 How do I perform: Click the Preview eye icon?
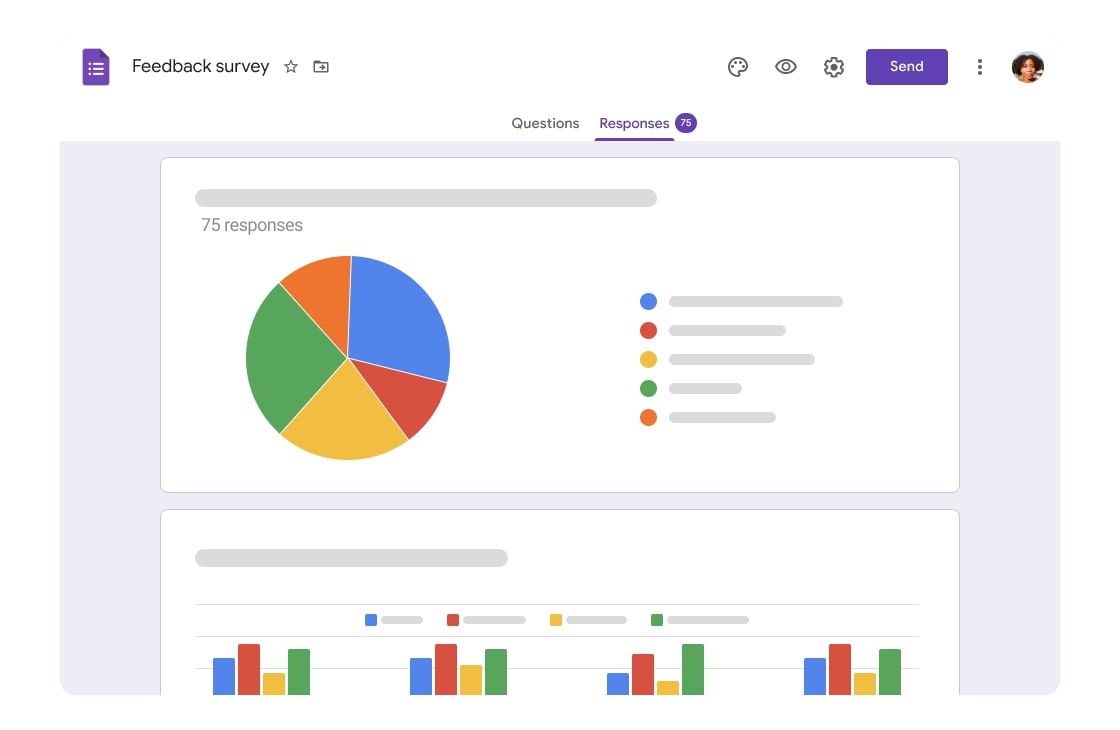pyautogui.click(x=786, y=66)
